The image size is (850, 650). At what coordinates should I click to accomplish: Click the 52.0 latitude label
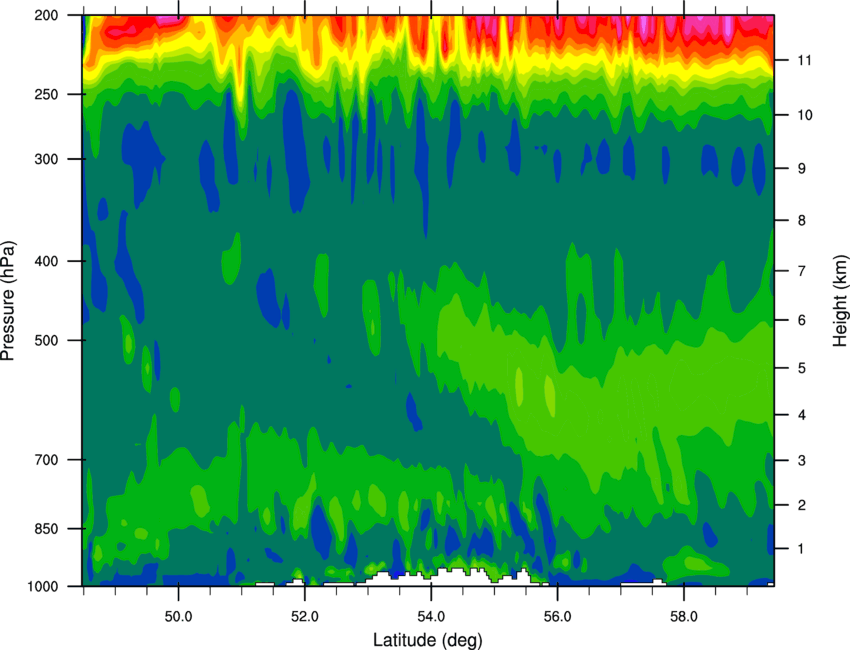point(305,617)
